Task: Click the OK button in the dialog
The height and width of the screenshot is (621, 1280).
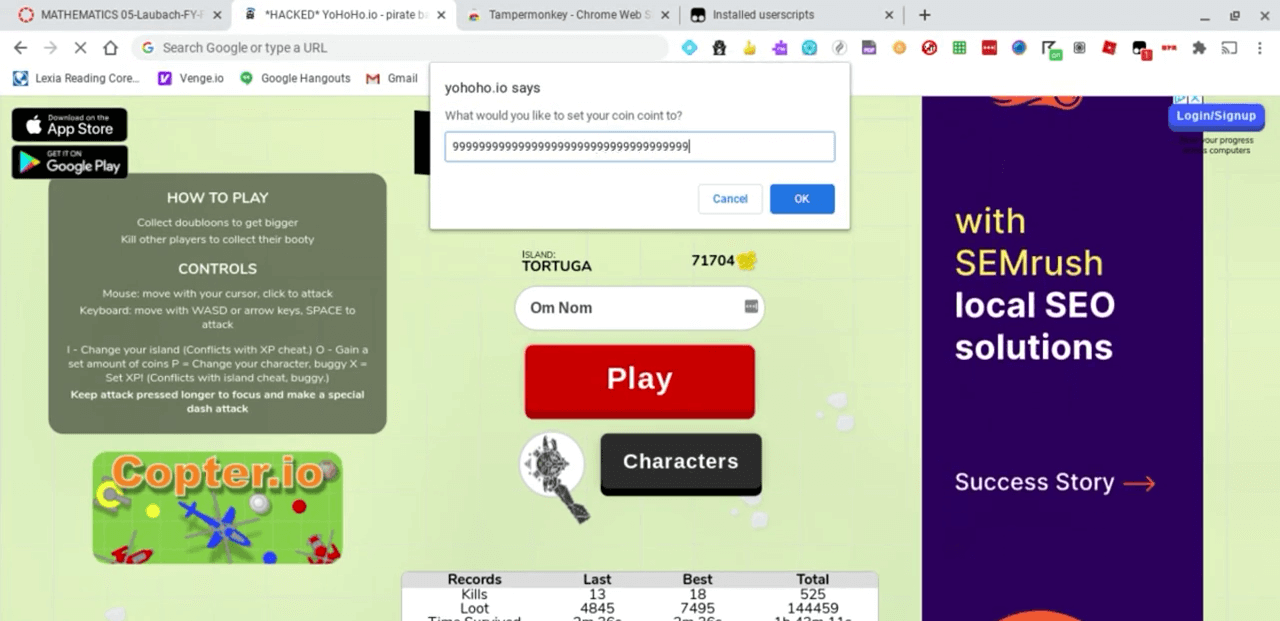Action: pos(802,199)
